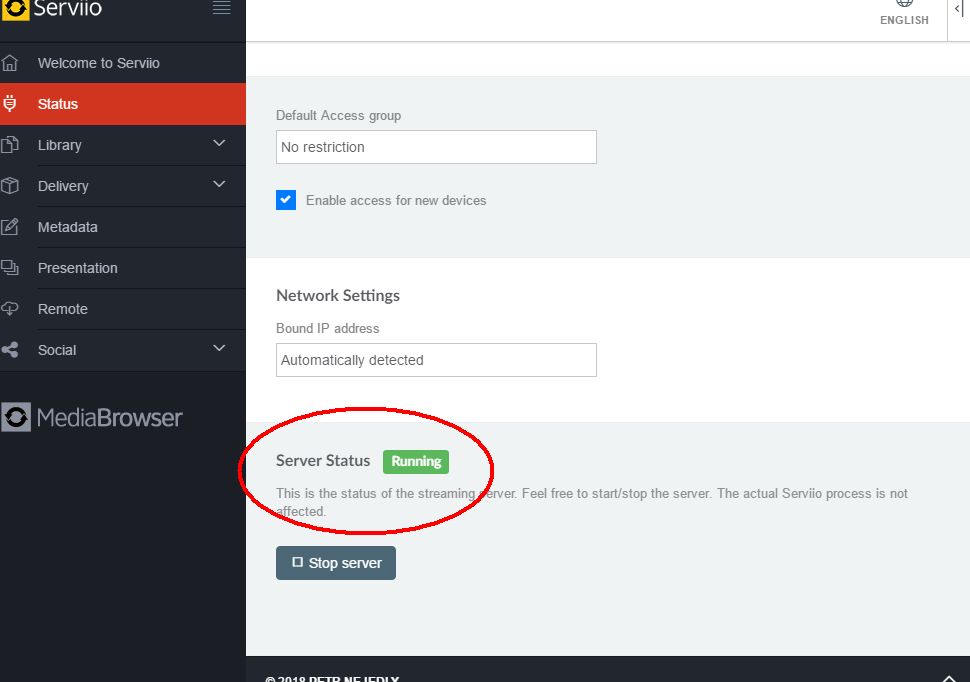Uncheck Enable access for new devices

point(286,200)
